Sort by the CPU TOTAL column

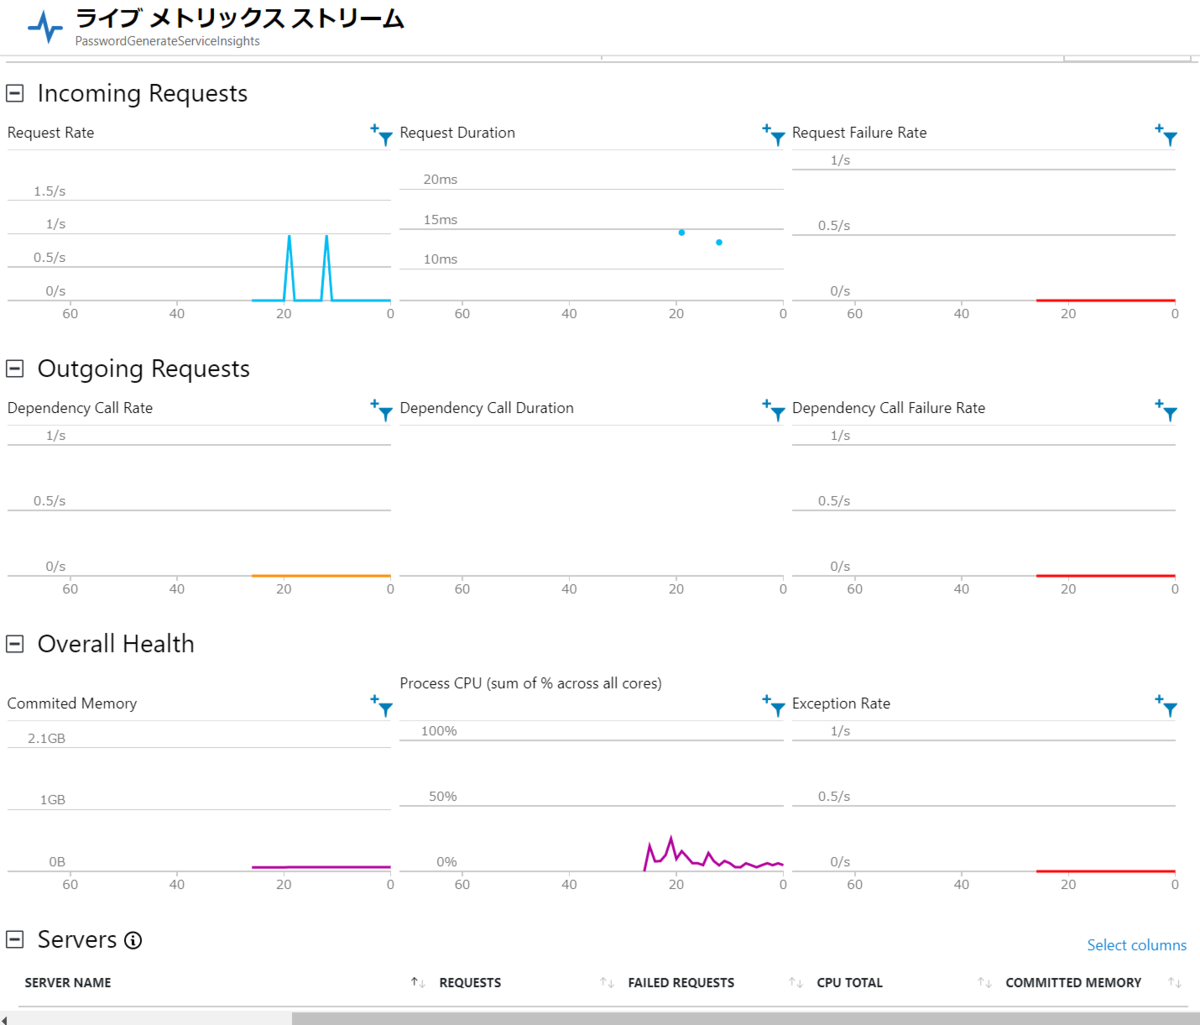[x=984, y=983]
